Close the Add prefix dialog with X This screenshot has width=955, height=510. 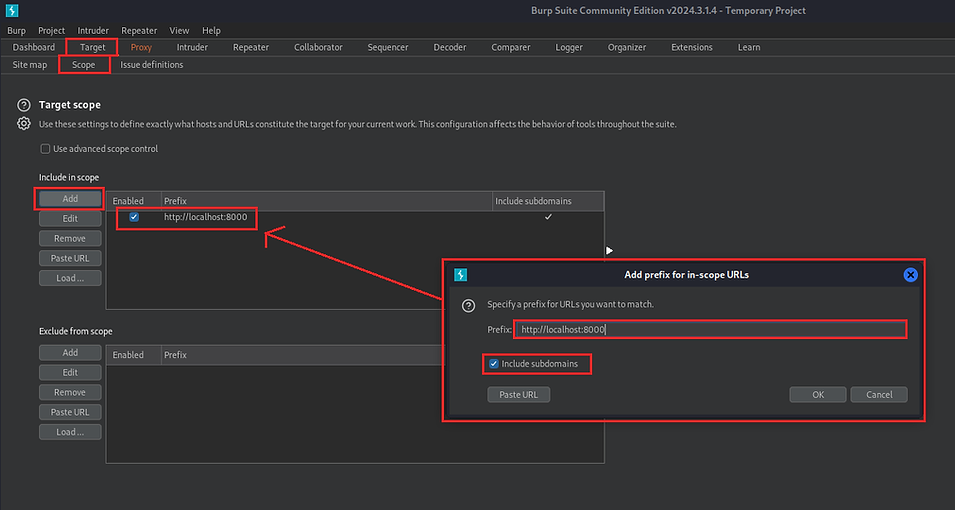(911, 275)
